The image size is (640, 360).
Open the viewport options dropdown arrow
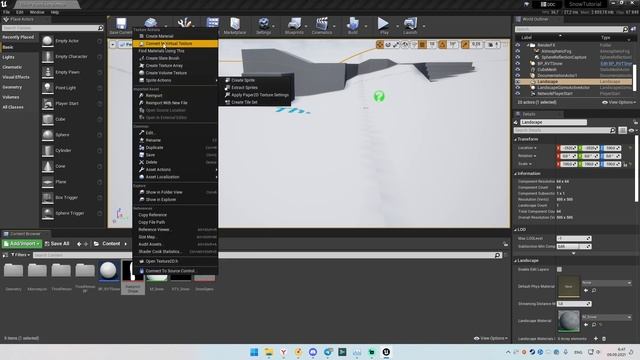point(113,44)
